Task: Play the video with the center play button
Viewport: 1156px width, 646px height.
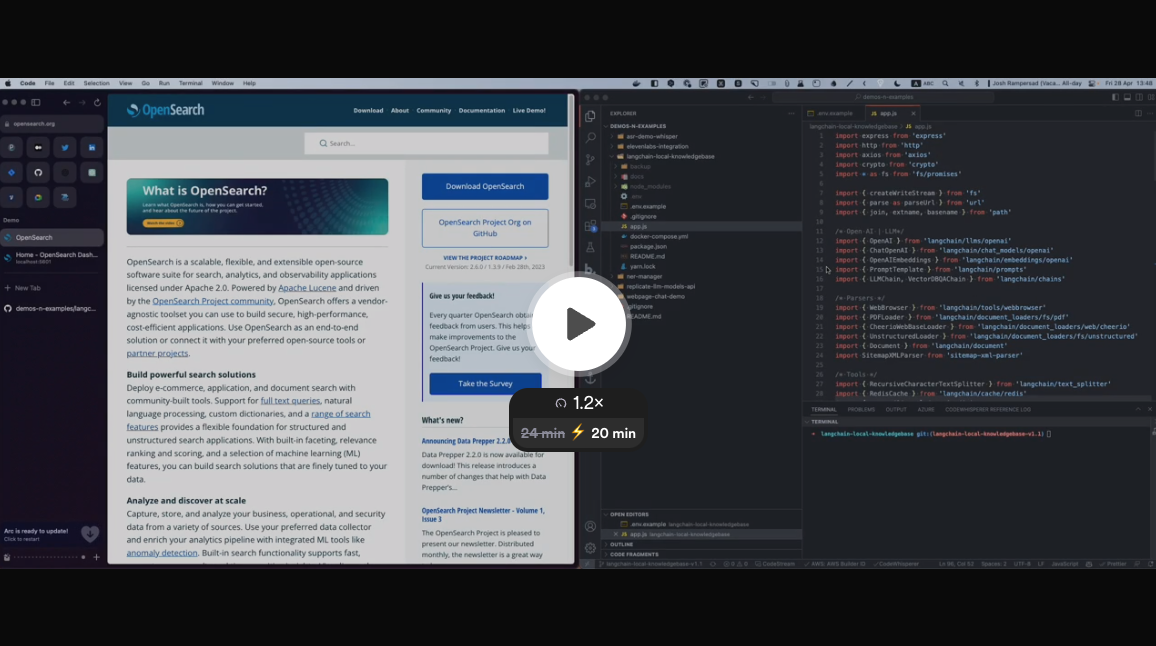Action: tap(578, 324)
